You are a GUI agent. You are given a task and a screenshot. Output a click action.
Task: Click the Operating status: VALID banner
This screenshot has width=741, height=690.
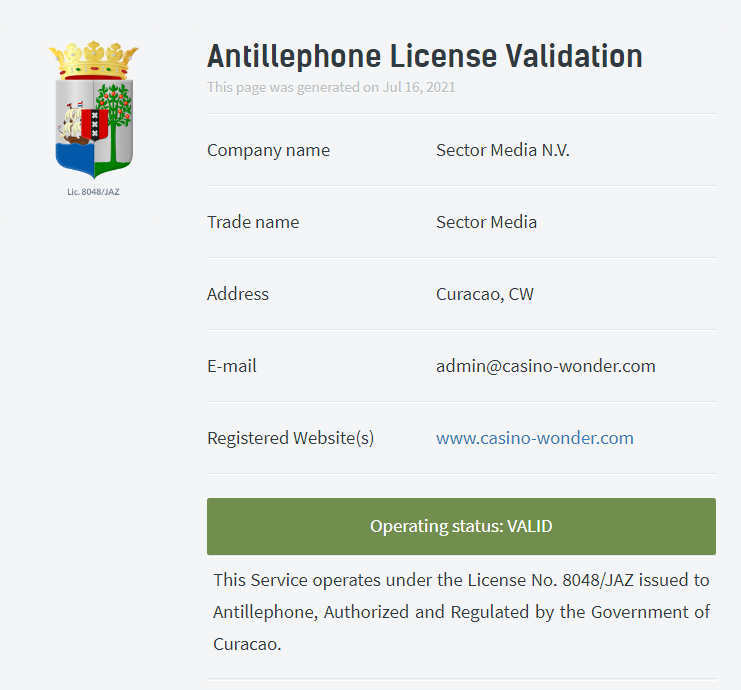pos(461,526)
